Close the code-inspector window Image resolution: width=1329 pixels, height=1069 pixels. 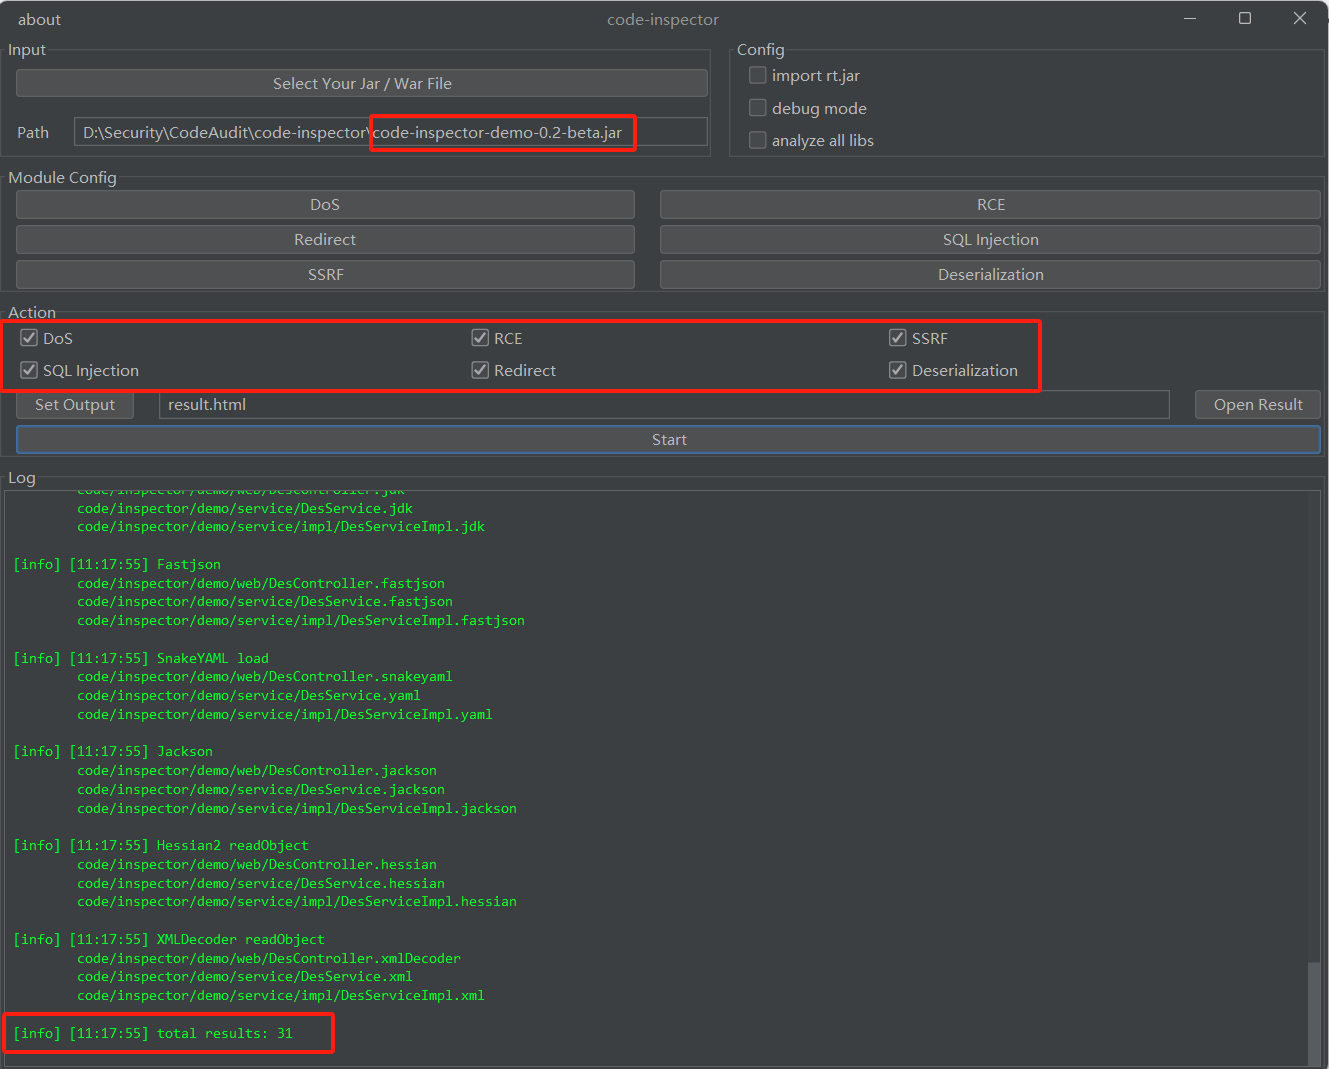[1300, 18]
